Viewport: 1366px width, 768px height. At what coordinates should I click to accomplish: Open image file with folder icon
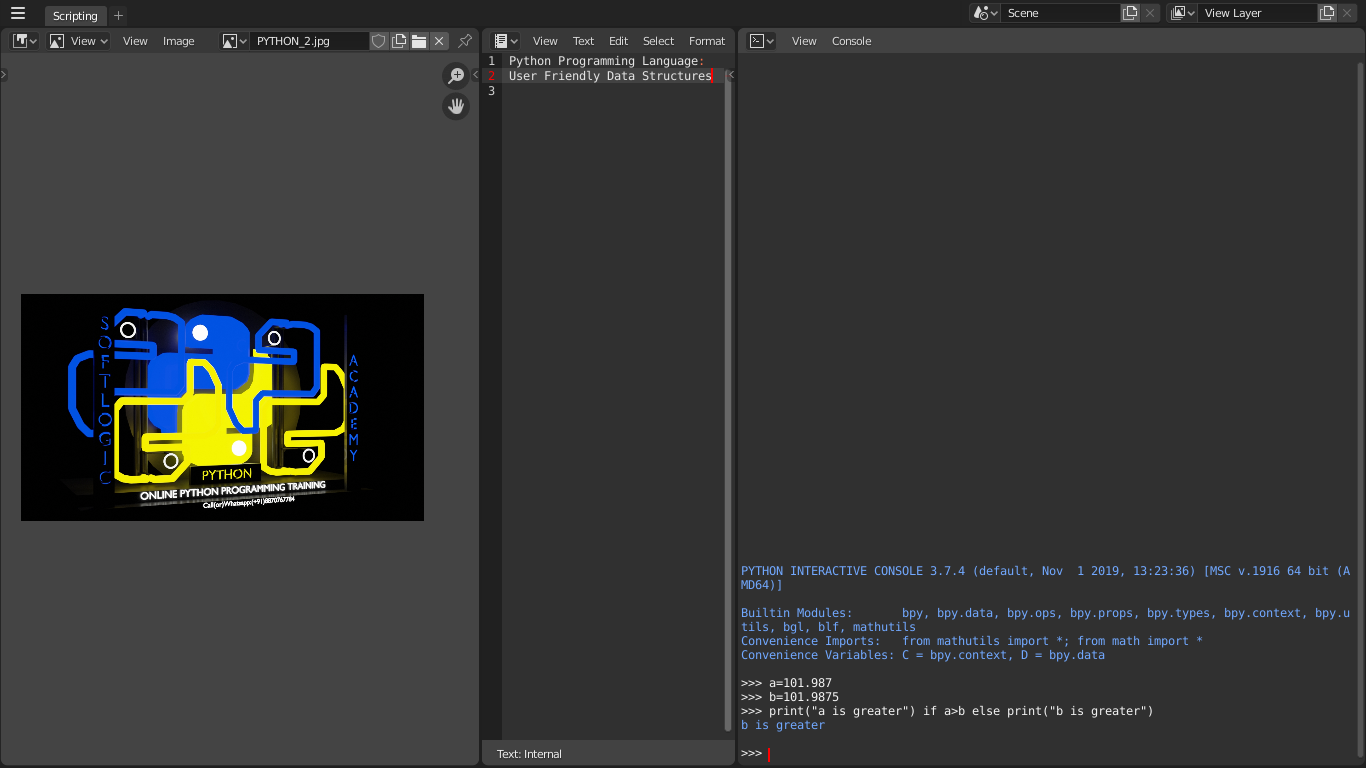point(419,41)
